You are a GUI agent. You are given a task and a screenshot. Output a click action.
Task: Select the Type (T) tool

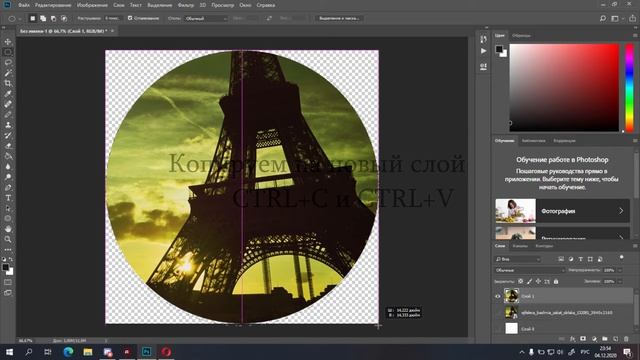(x=8, y=198)
